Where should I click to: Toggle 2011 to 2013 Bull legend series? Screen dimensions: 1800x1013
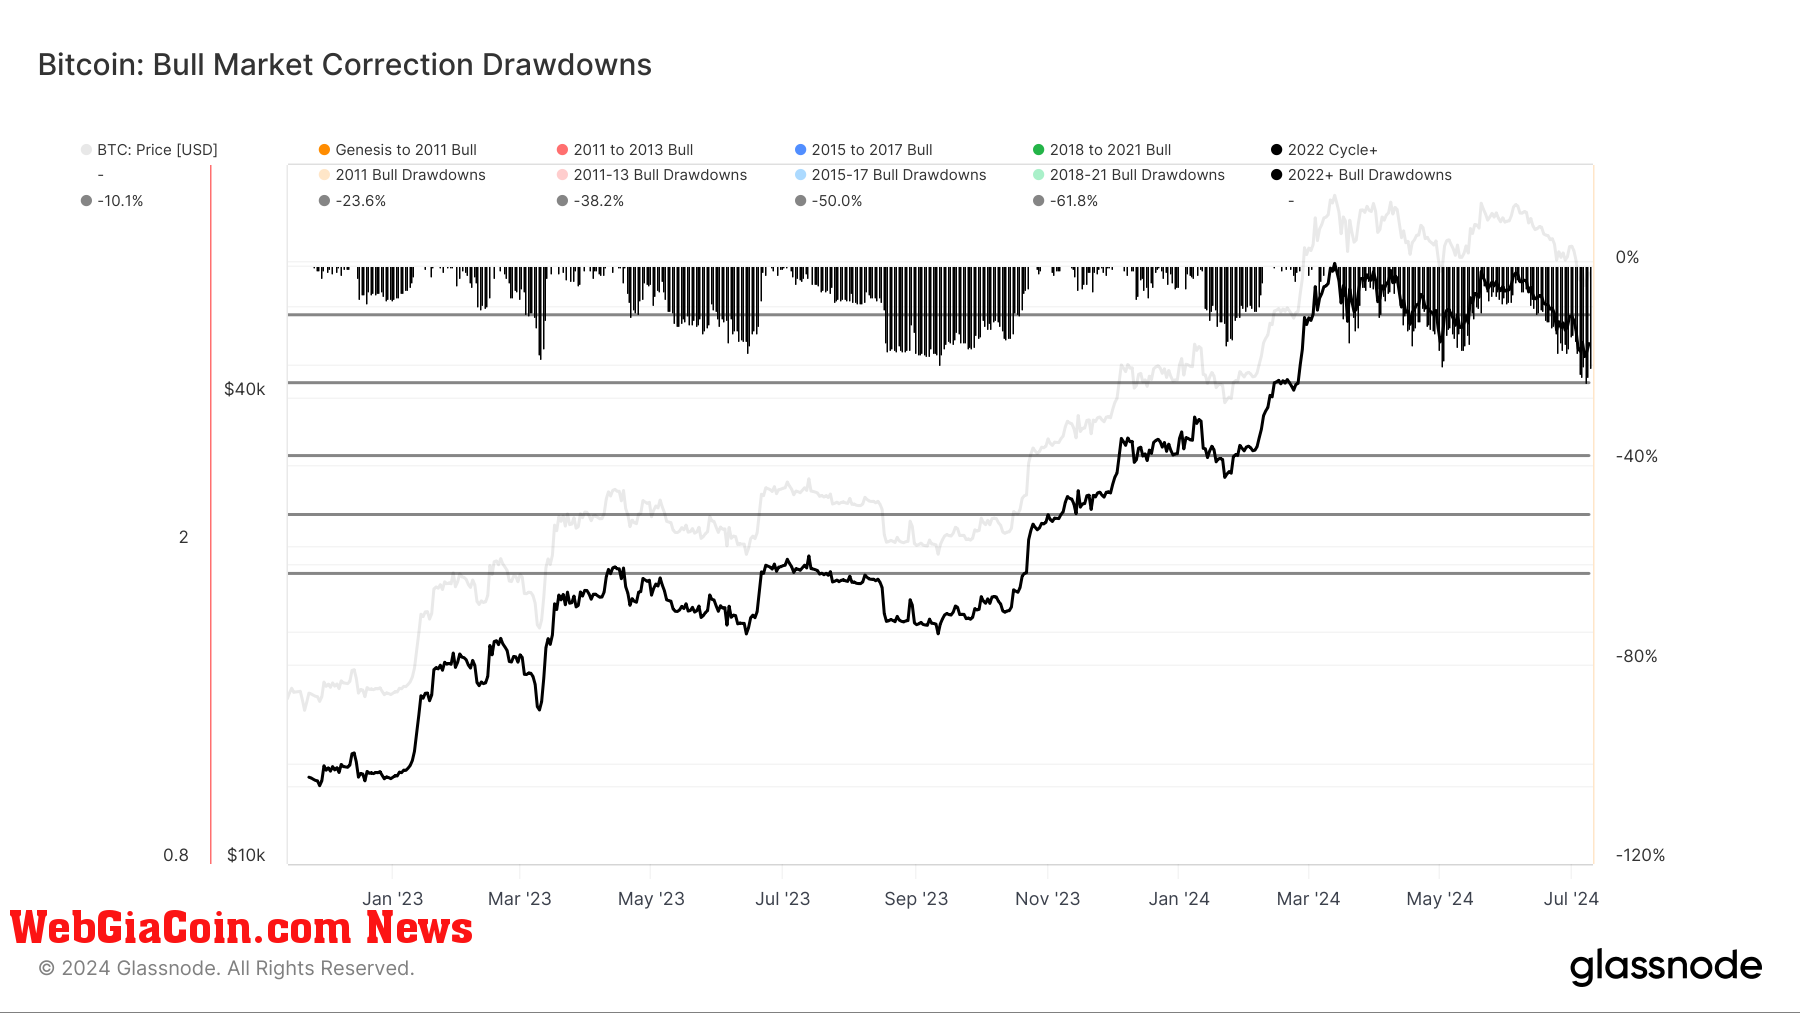click(x=625, y=150)
